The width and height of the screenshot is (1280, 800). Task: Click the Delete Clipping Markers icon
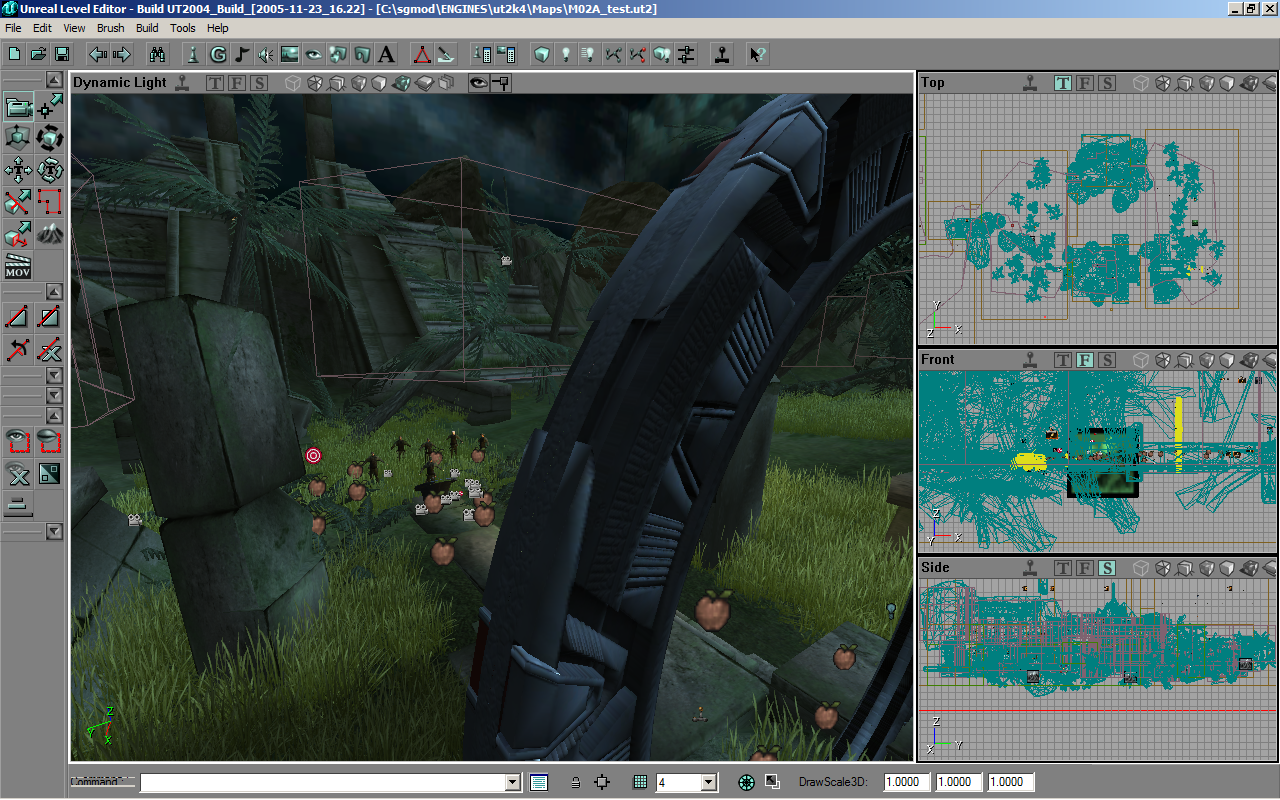tap(50, 350)
